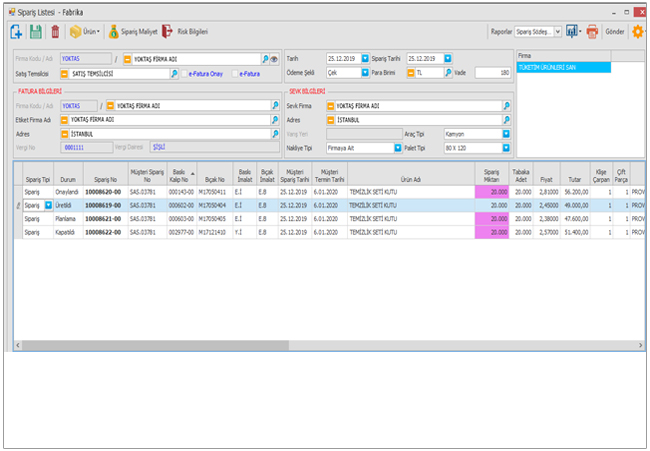
Task: Open the orange settings gear
Action: (637, 32)
